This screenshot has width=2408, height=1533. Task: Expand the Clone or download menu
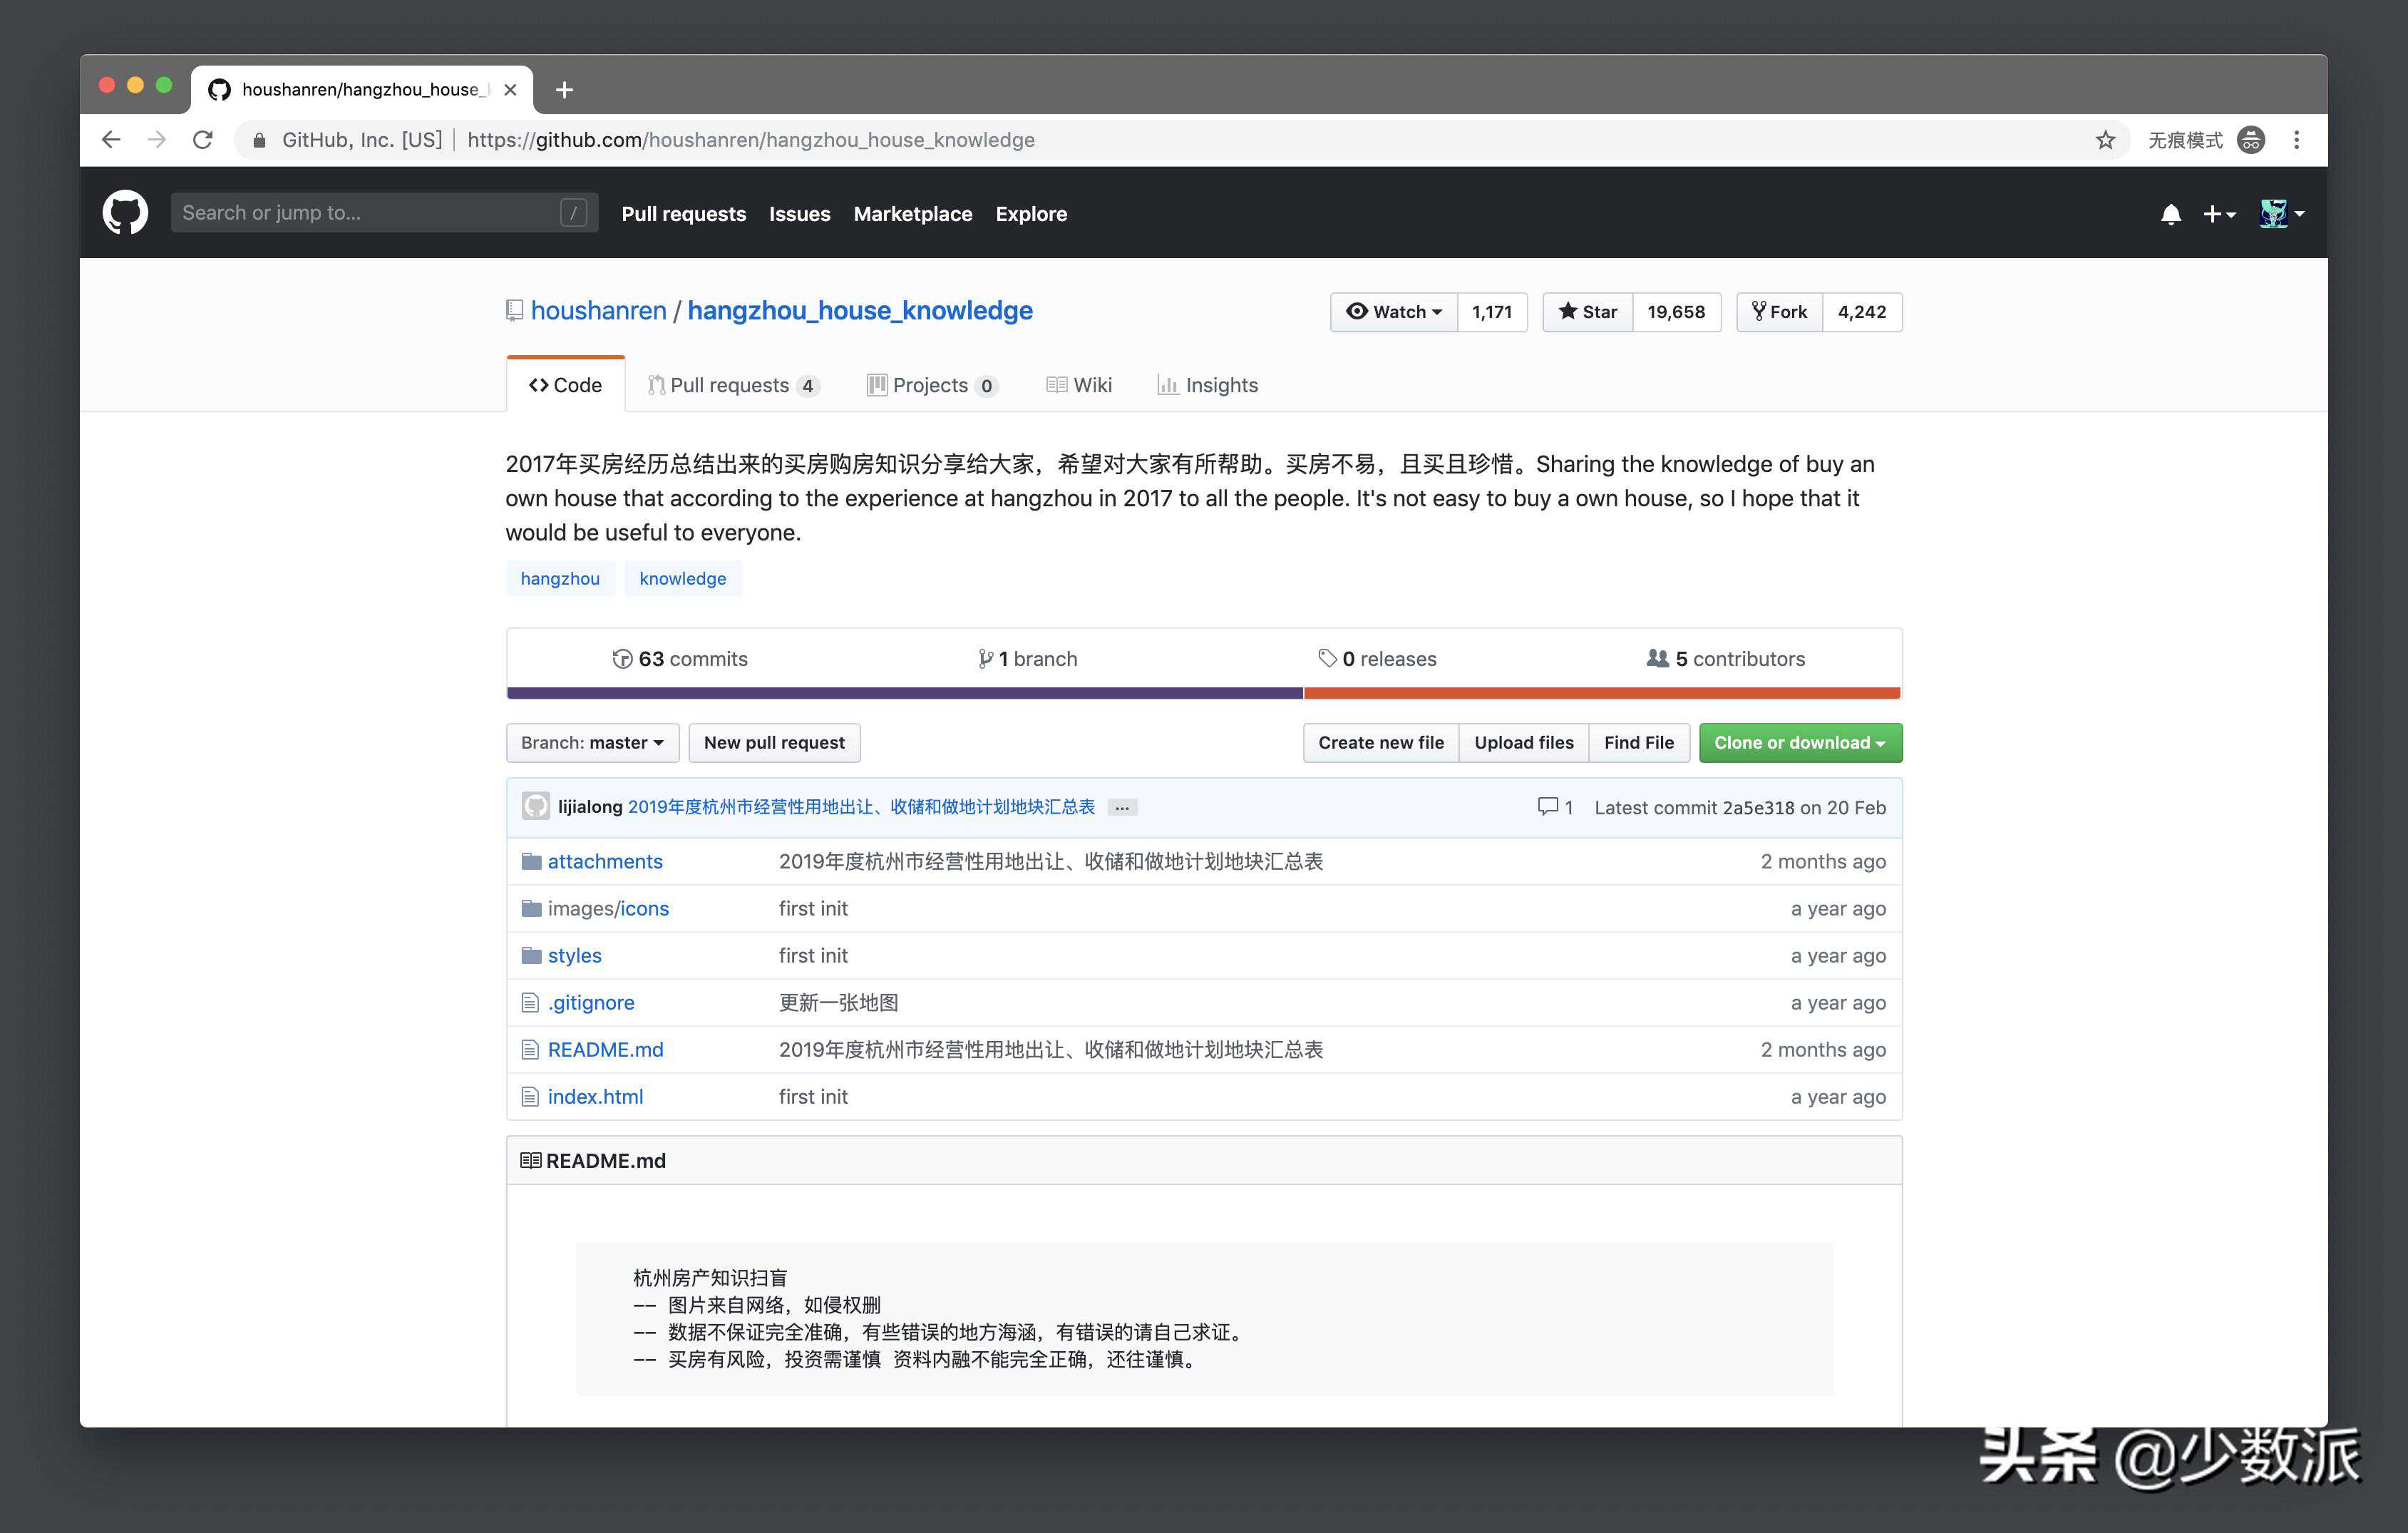tap(1799, 743)
